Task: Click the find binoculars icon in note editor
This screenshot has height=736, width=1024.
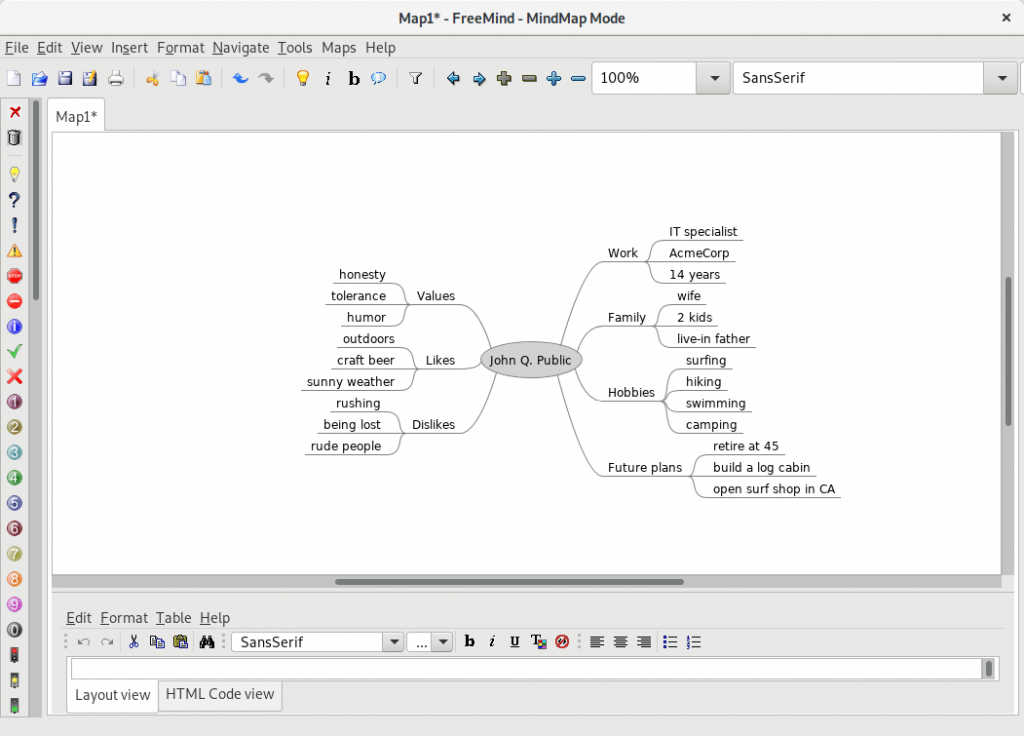Action: [207, 642]
